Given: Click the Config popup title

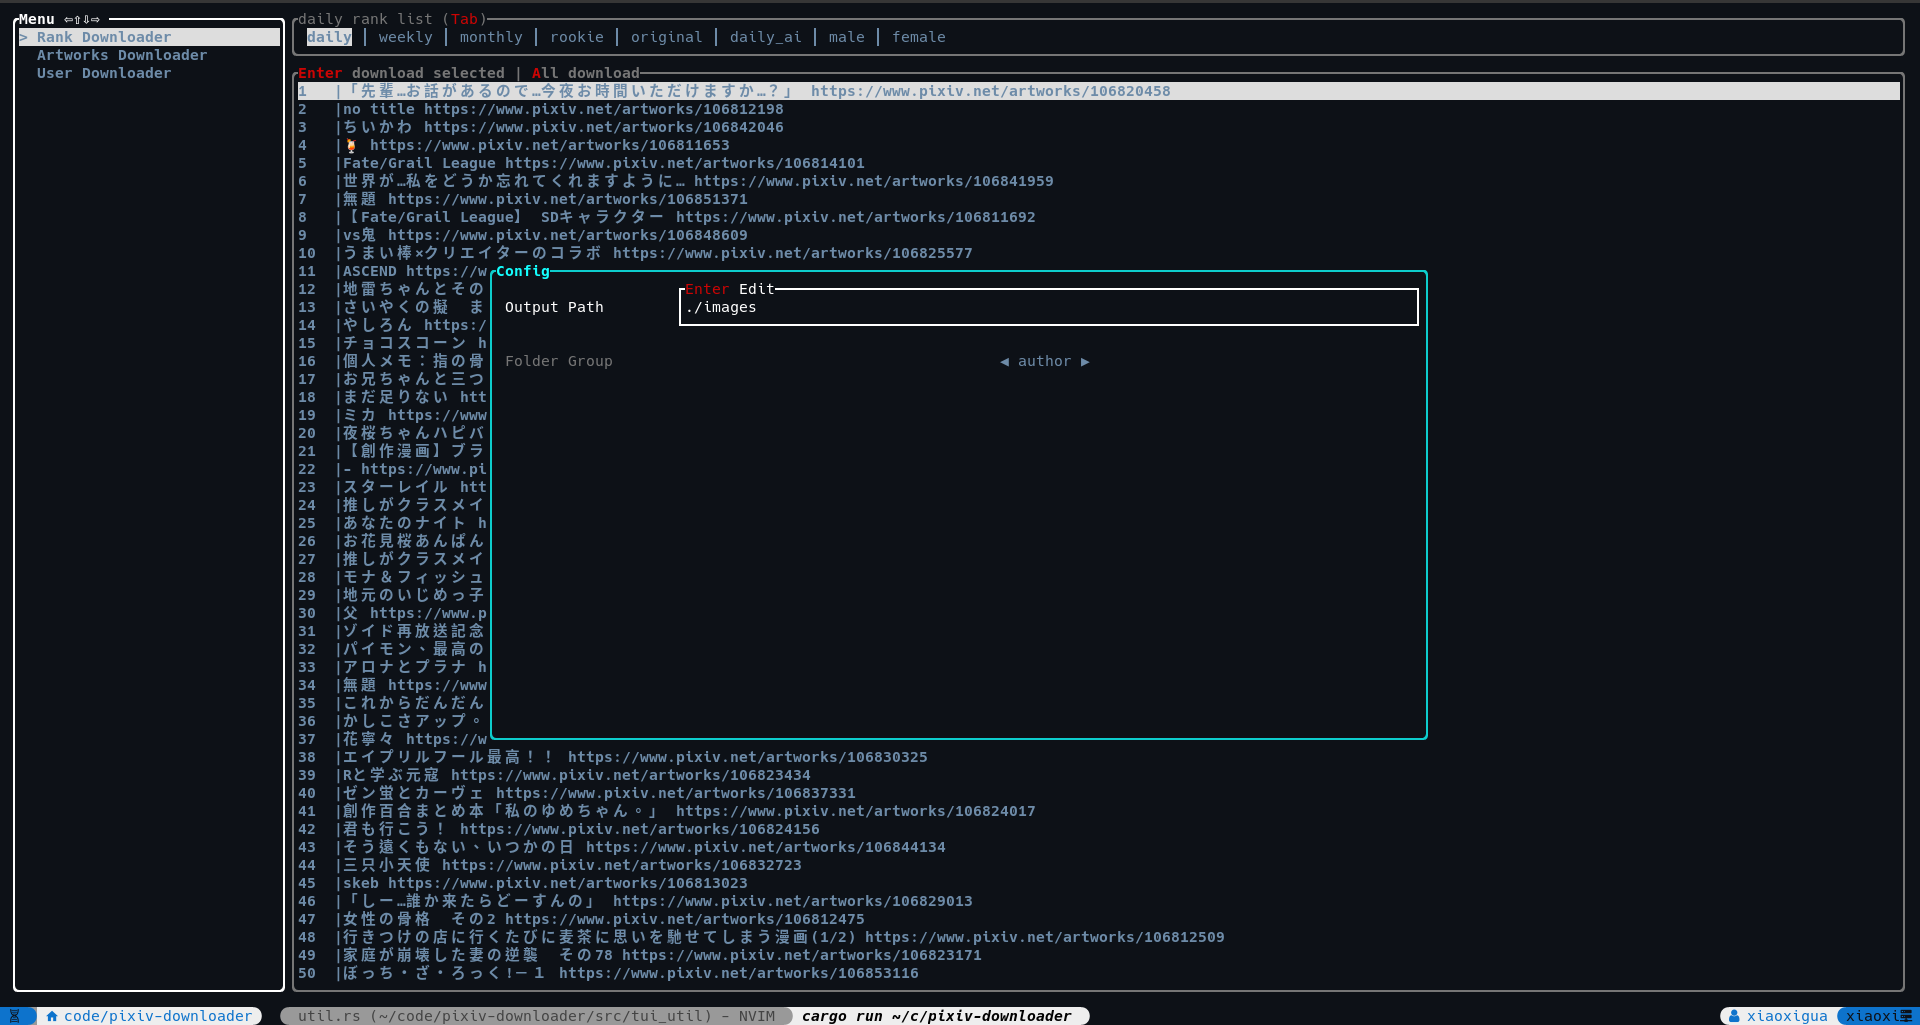Looking at the screenshot, I should (523, 271).
